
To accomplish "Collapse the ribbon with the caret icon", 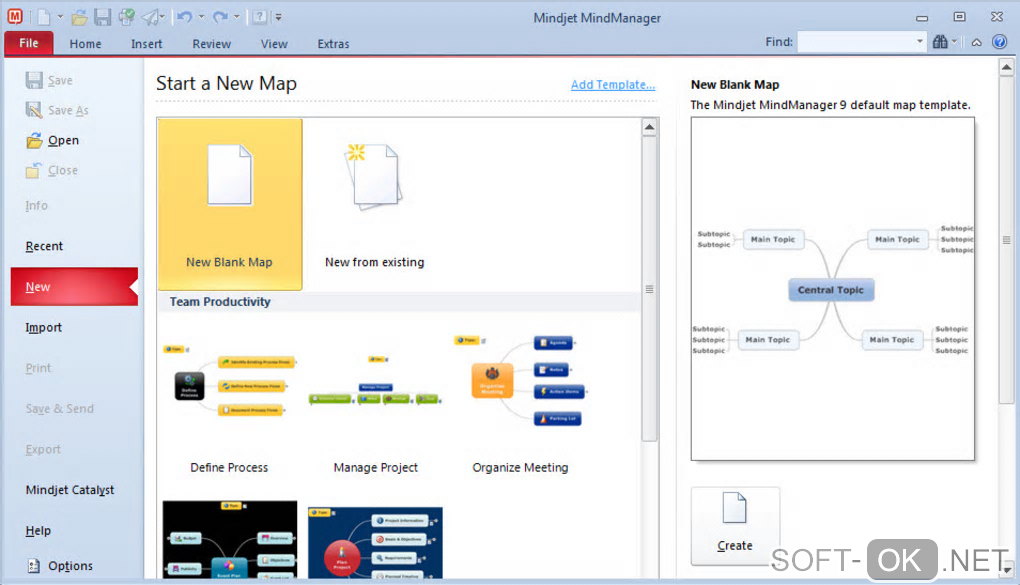I will (x=976, y=42).
